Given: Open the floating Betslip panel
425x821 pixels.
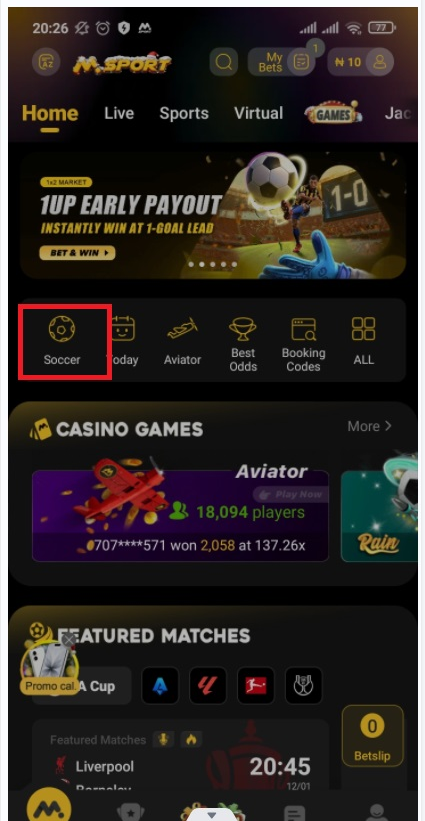Looking at the screenshot, I should tap(372, 736).
